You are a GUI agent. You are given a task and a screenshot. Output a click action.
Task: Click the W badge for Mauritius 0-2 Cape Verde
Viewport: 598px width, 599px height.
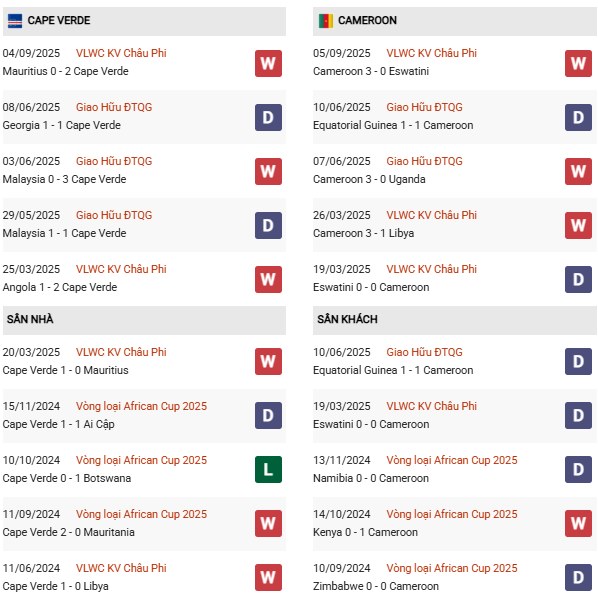click(268, 63)
